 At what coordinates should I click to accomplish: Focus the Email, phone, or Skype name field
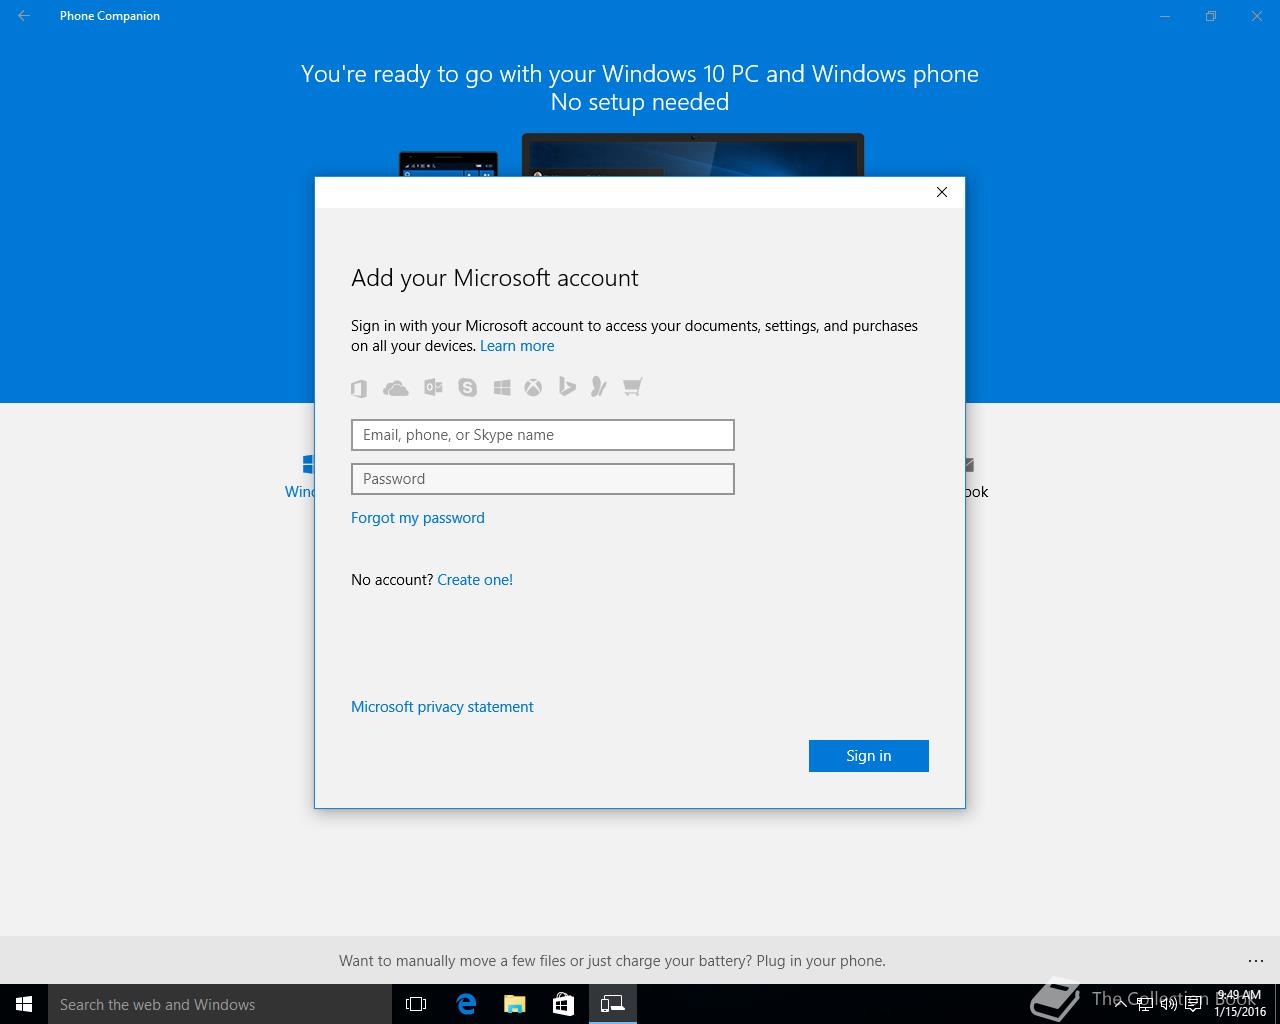pyautogui.click(x=543, y=435)
